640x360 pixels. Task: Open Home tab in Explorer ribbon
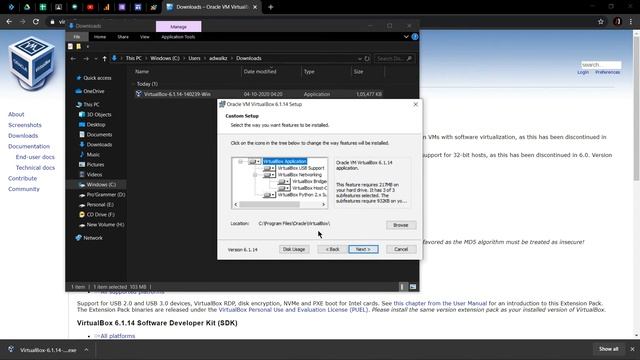point(100,37)
